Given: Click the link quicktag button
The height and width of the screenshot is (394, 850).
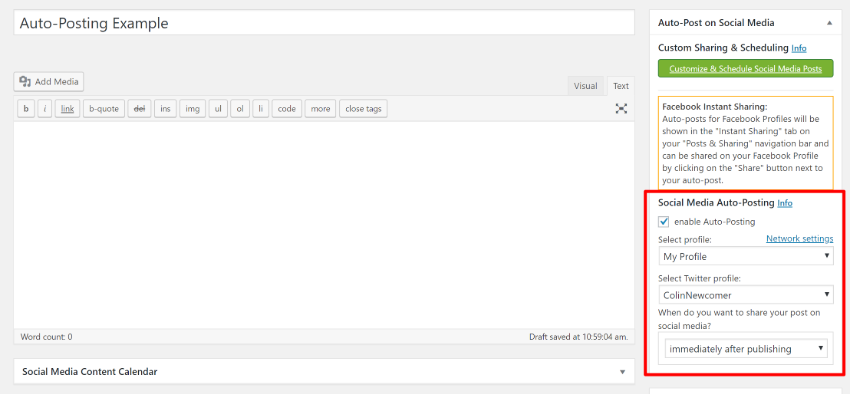Looking at the screenshot, I should (x=67, y=109).
